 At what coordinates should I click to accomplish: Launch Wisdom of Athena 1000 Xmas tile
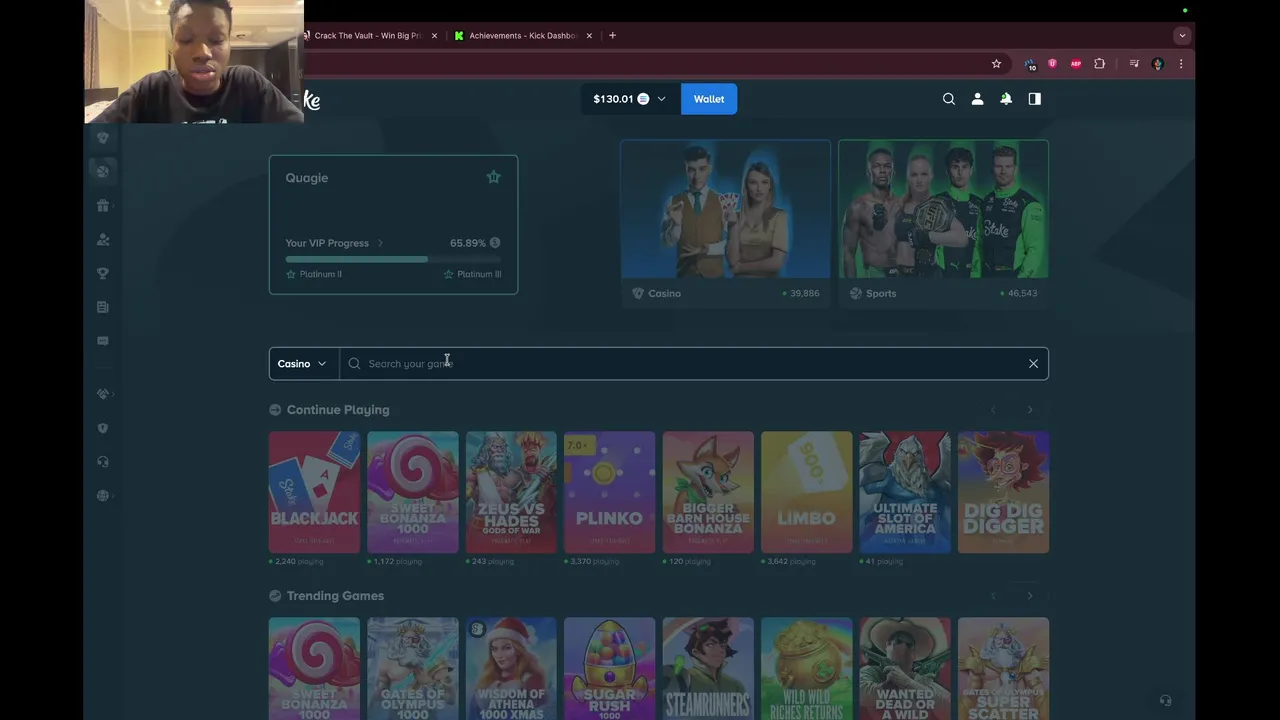(511, 668)
